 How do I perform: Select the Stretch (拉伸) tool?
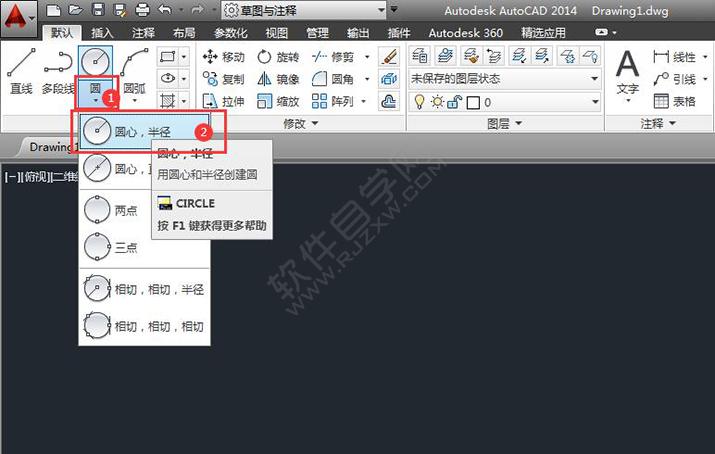(x=223, y=101)
